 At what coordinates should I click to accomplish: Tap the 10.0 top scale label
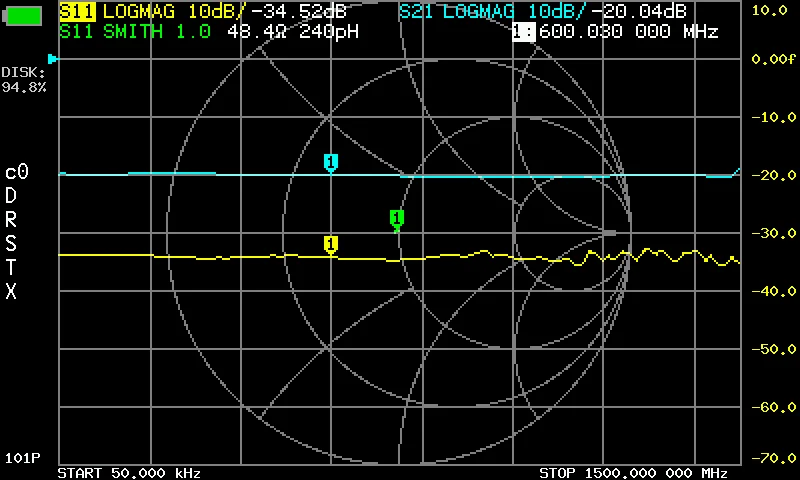pyautogui.click(x=770, y=10)
